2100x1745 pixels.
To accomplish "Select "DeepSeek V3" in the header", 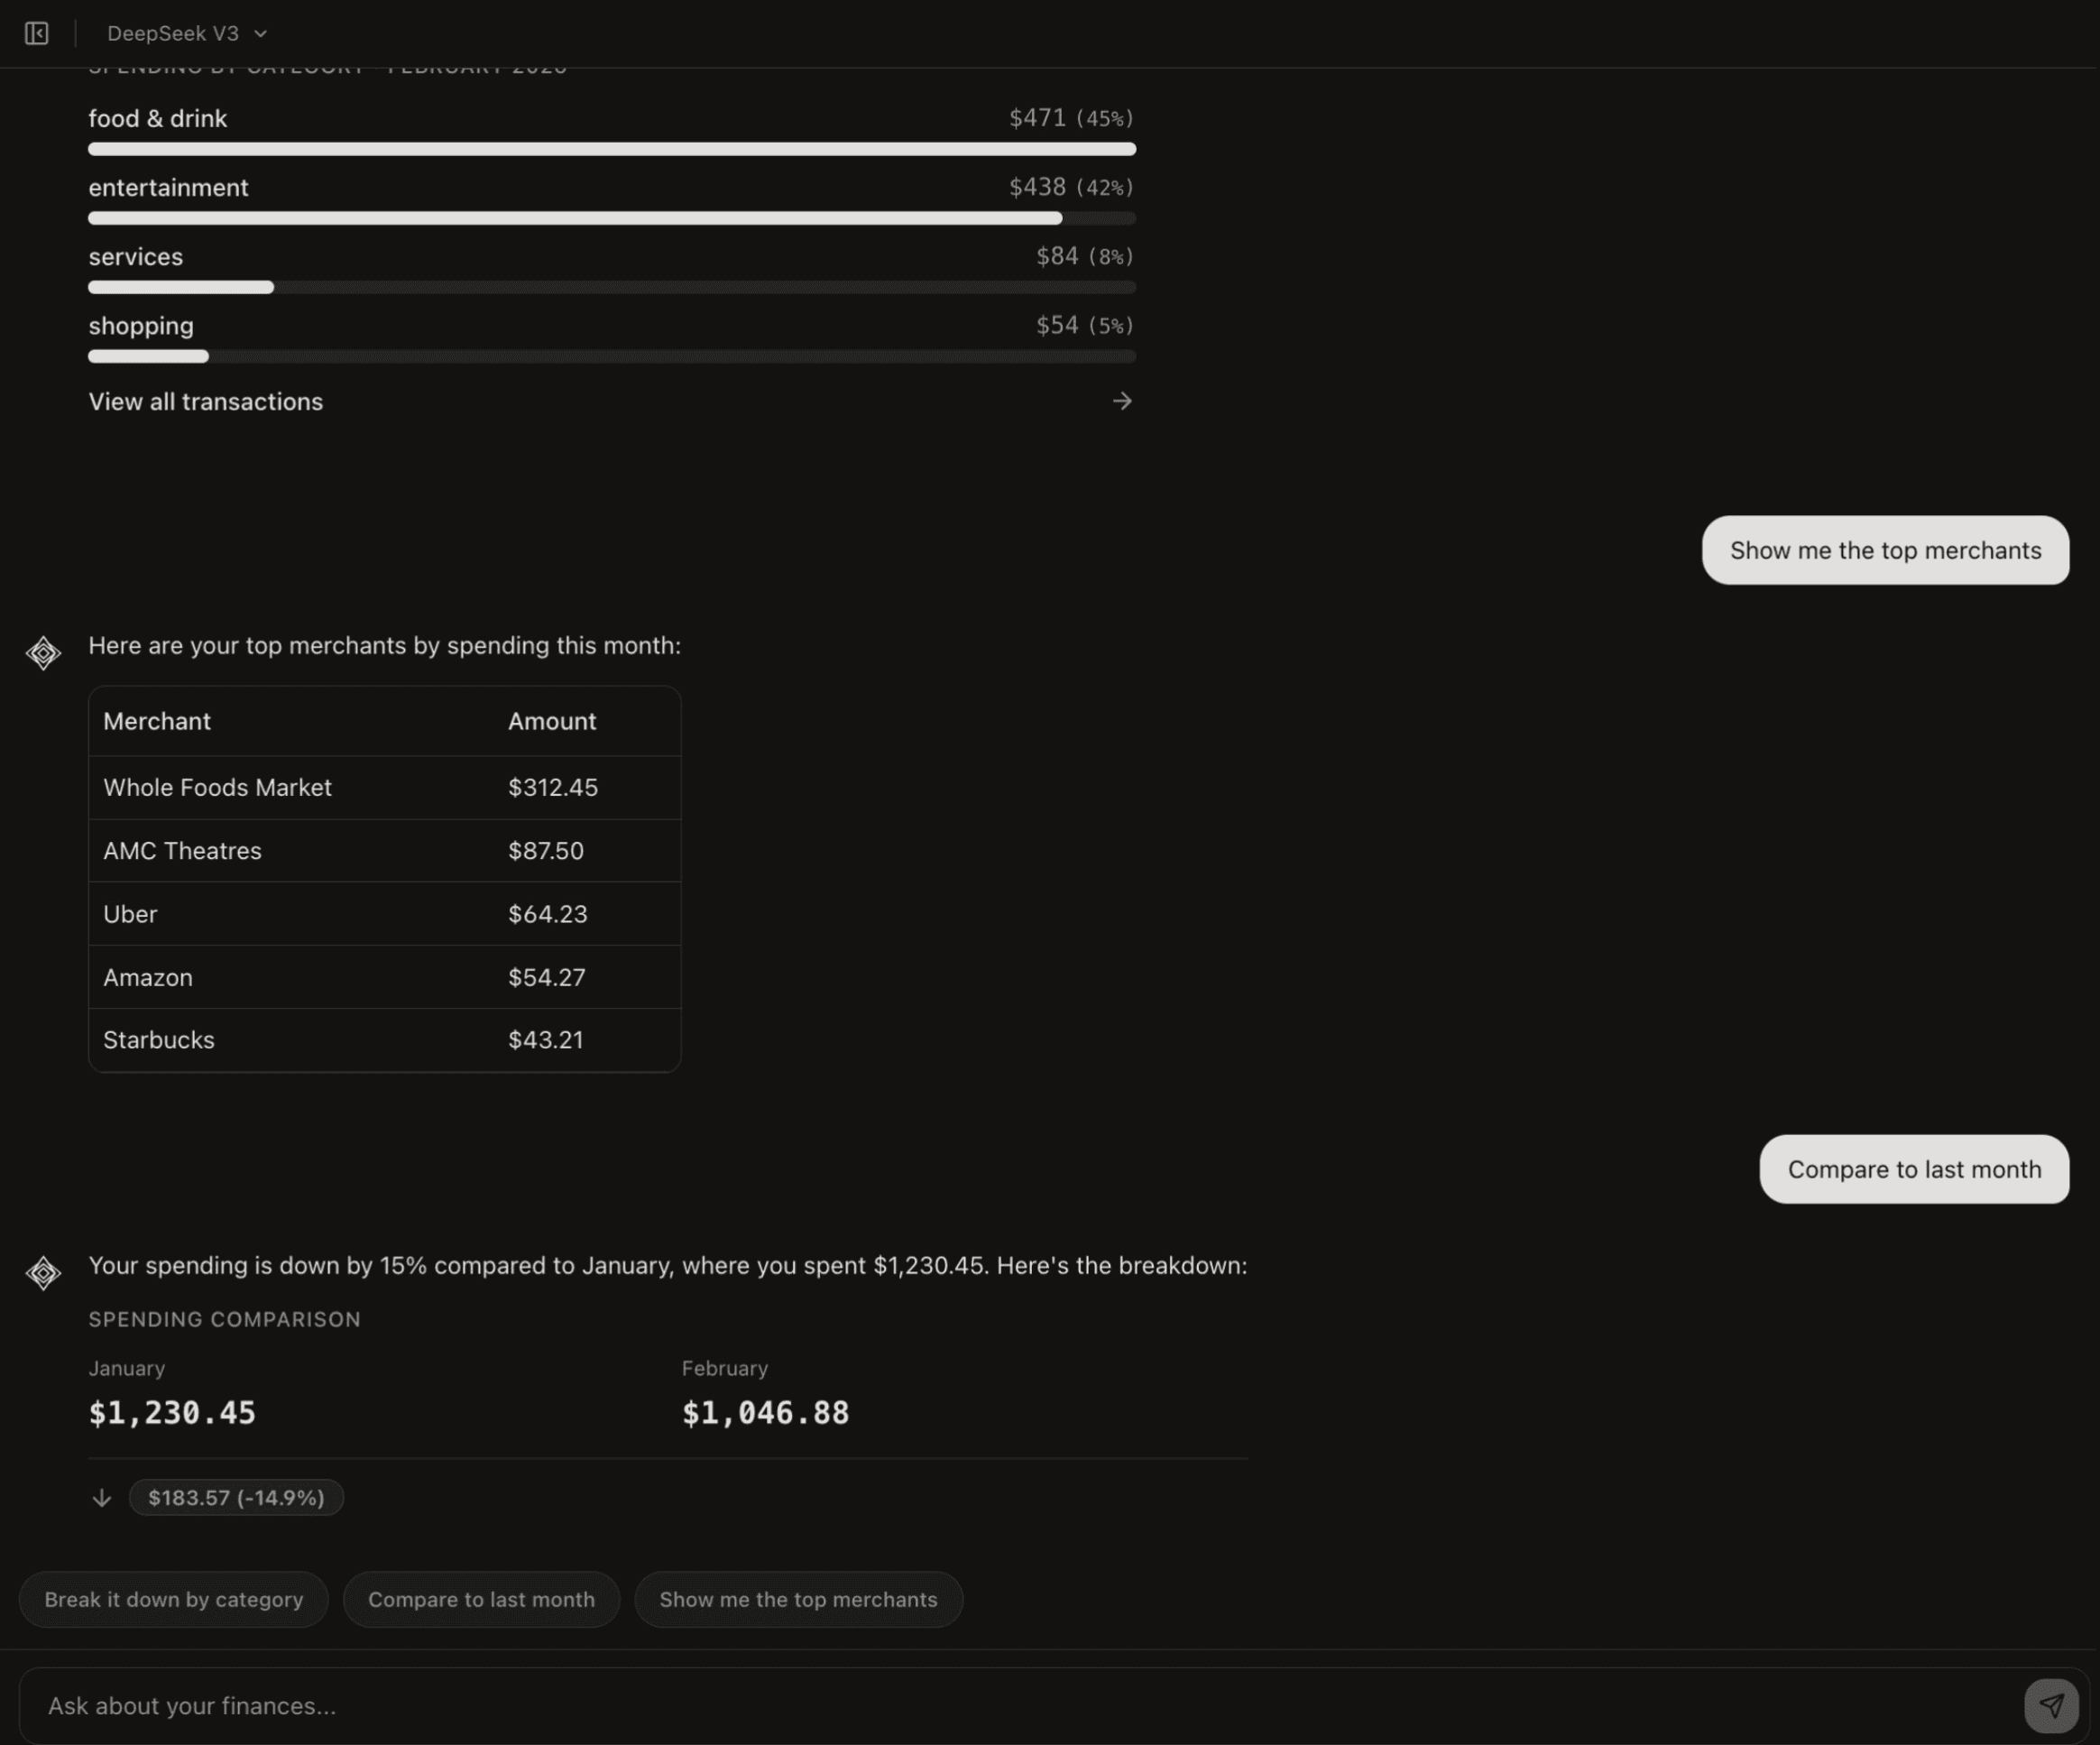I will [174, 33].
